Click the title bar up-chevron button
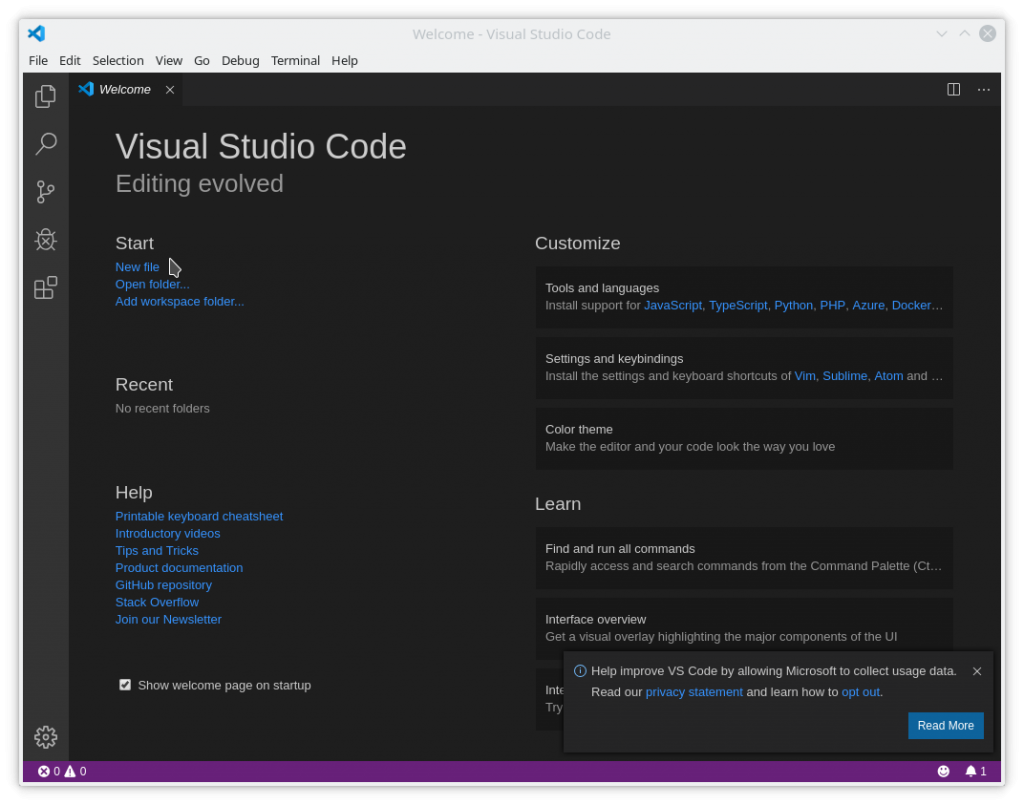The image size is (1024, 805). (x=964, y=33)
